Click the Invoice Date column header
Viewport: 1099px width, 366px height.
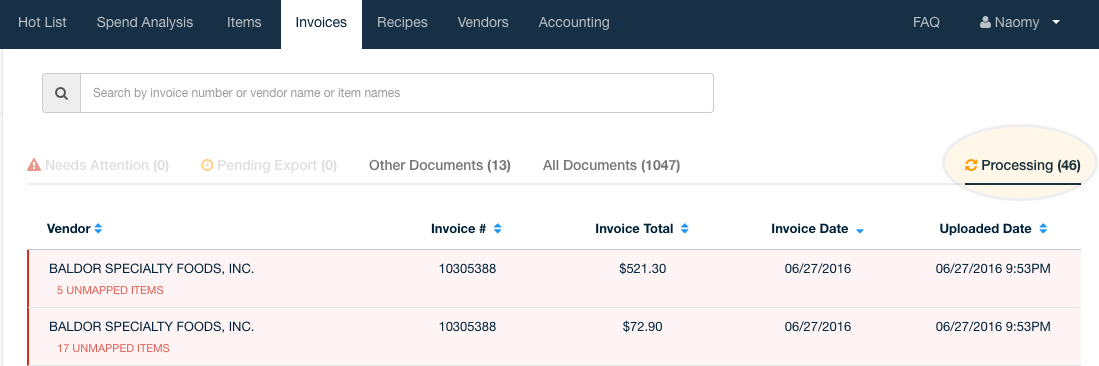(x=810, y=229)
